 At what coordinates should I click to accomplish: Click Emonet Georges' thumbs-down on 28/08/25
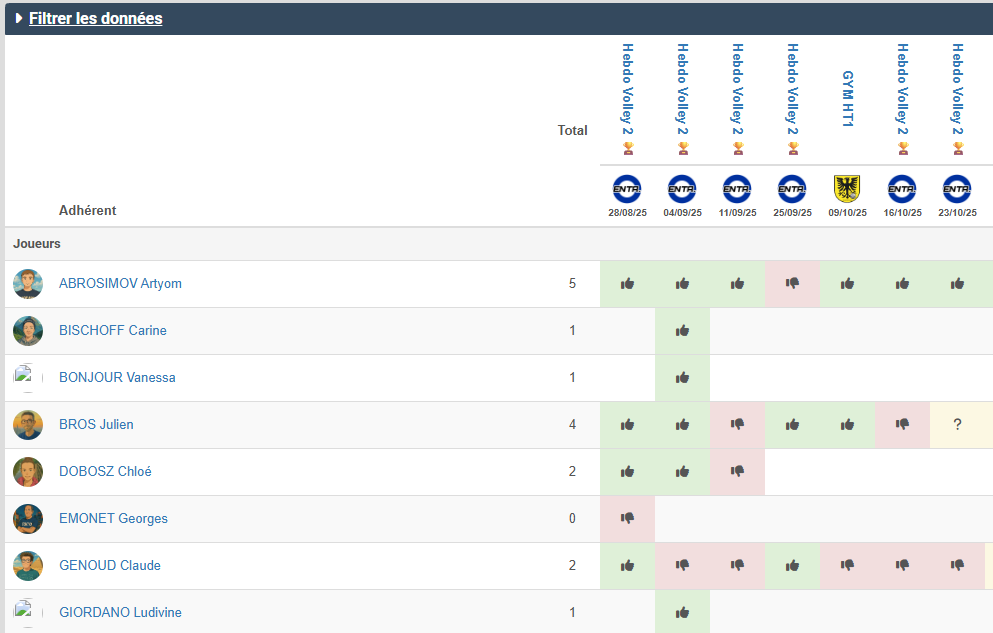627,518
